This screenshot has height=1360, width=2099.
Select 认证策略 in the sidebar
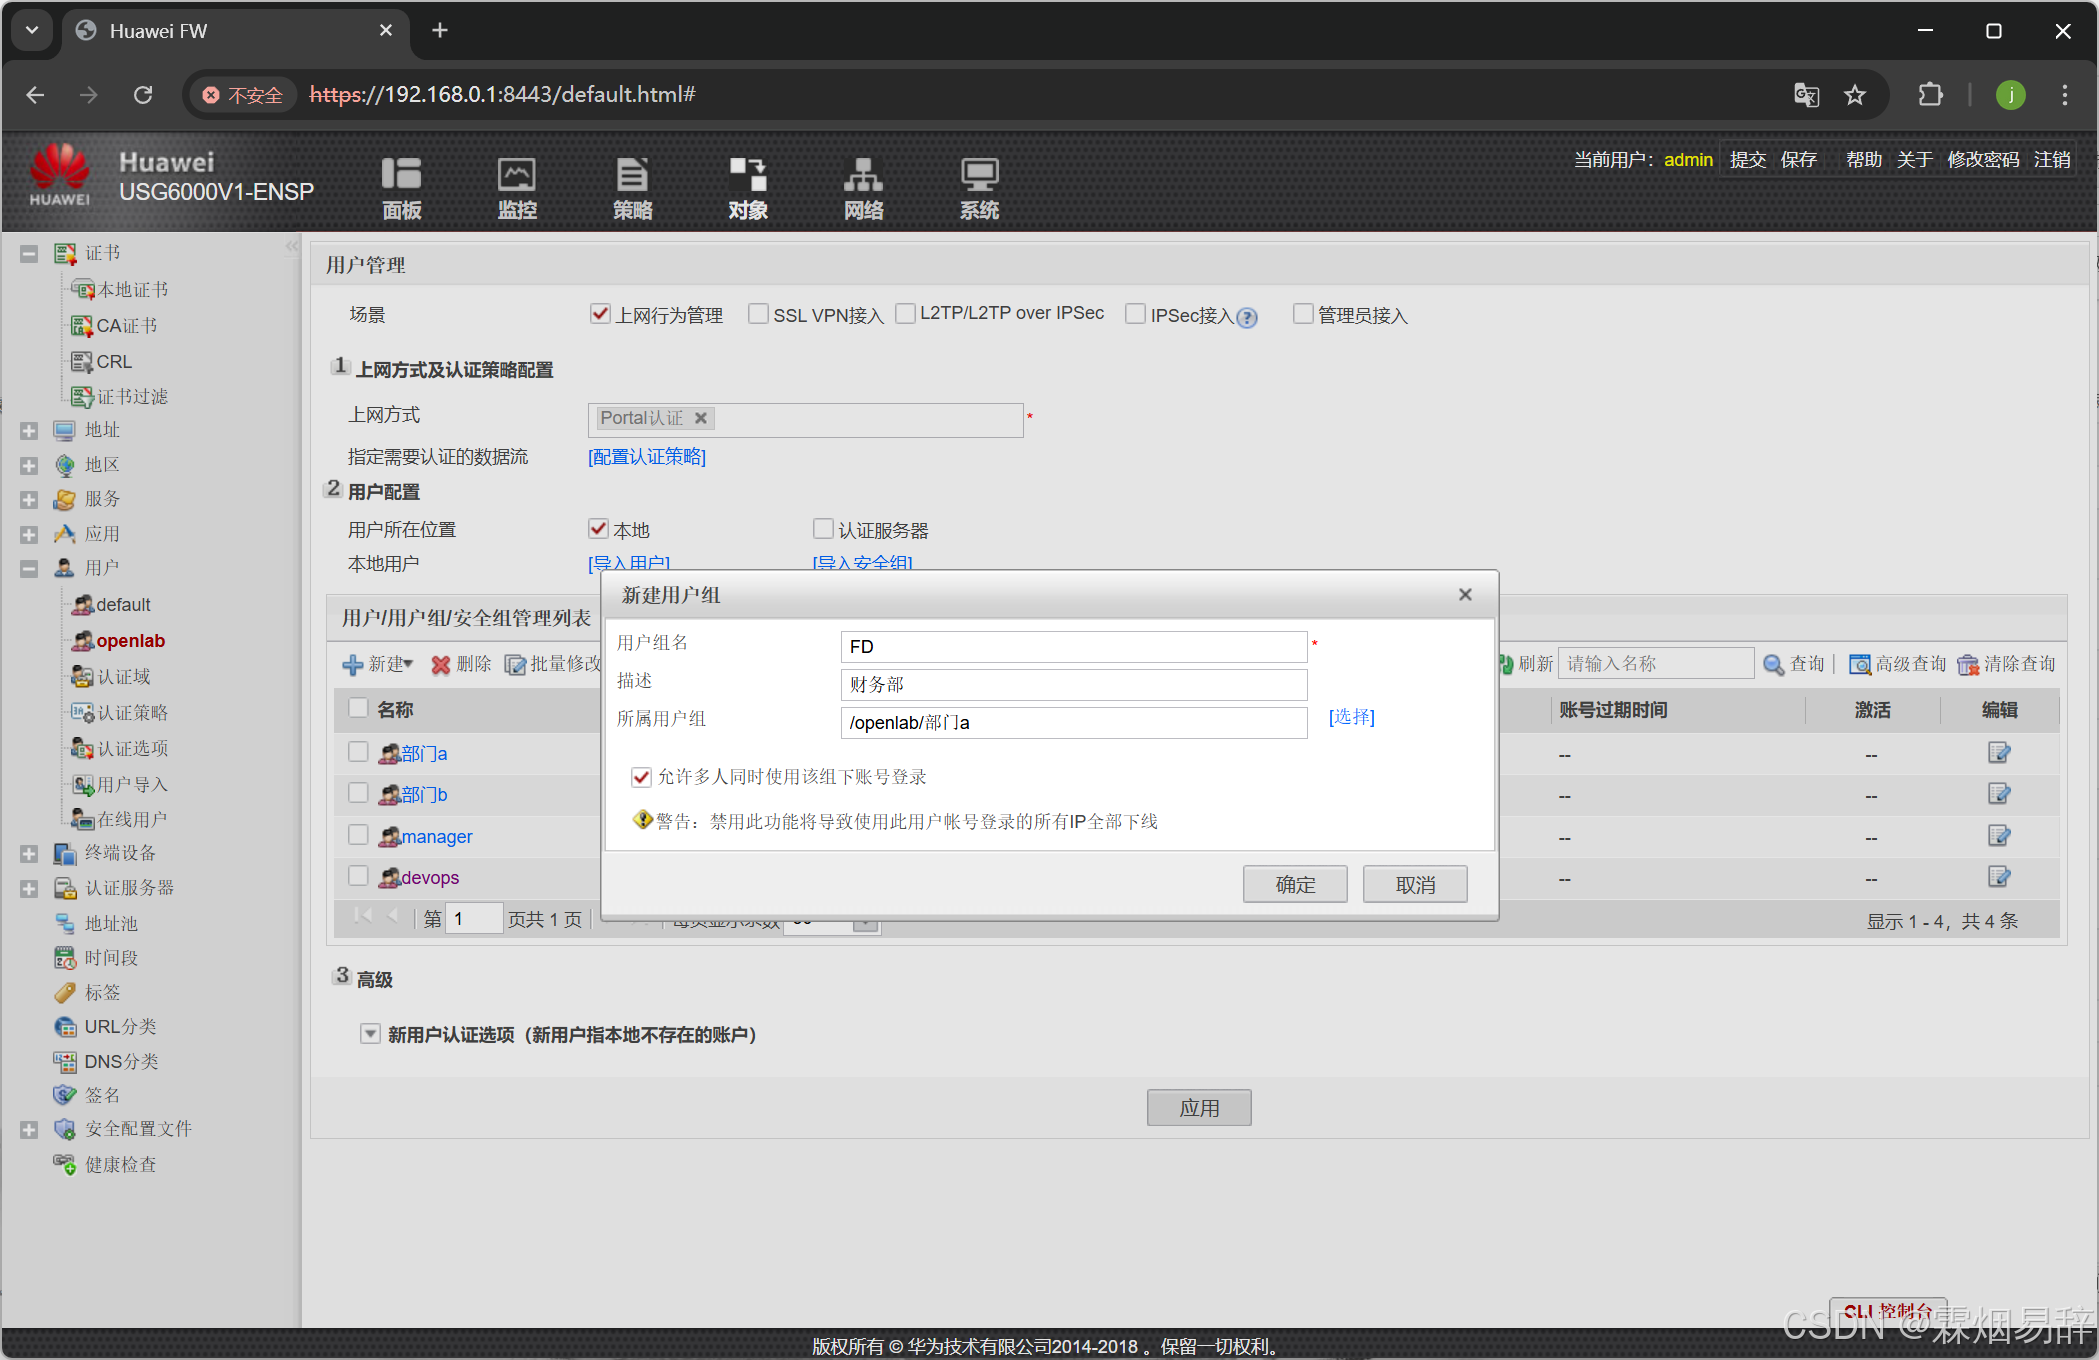click(132, 713)
